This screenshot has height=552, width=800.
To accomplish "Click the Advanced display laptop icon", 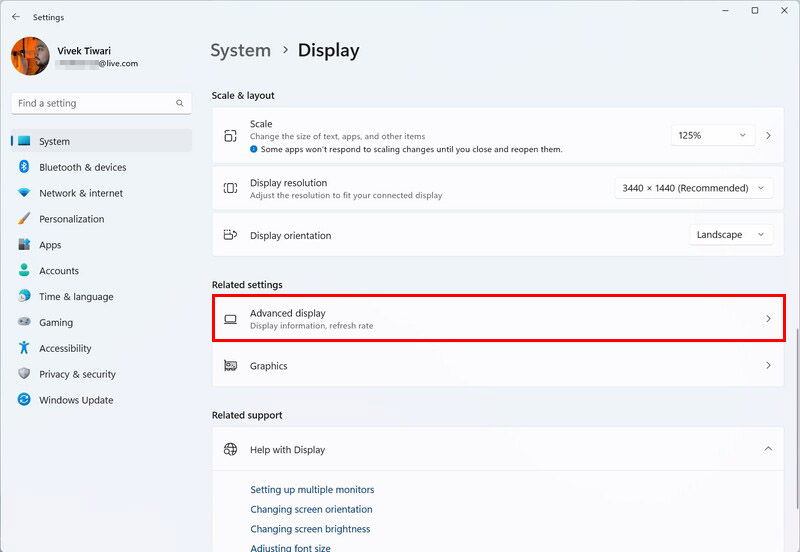I will point(230,319).
